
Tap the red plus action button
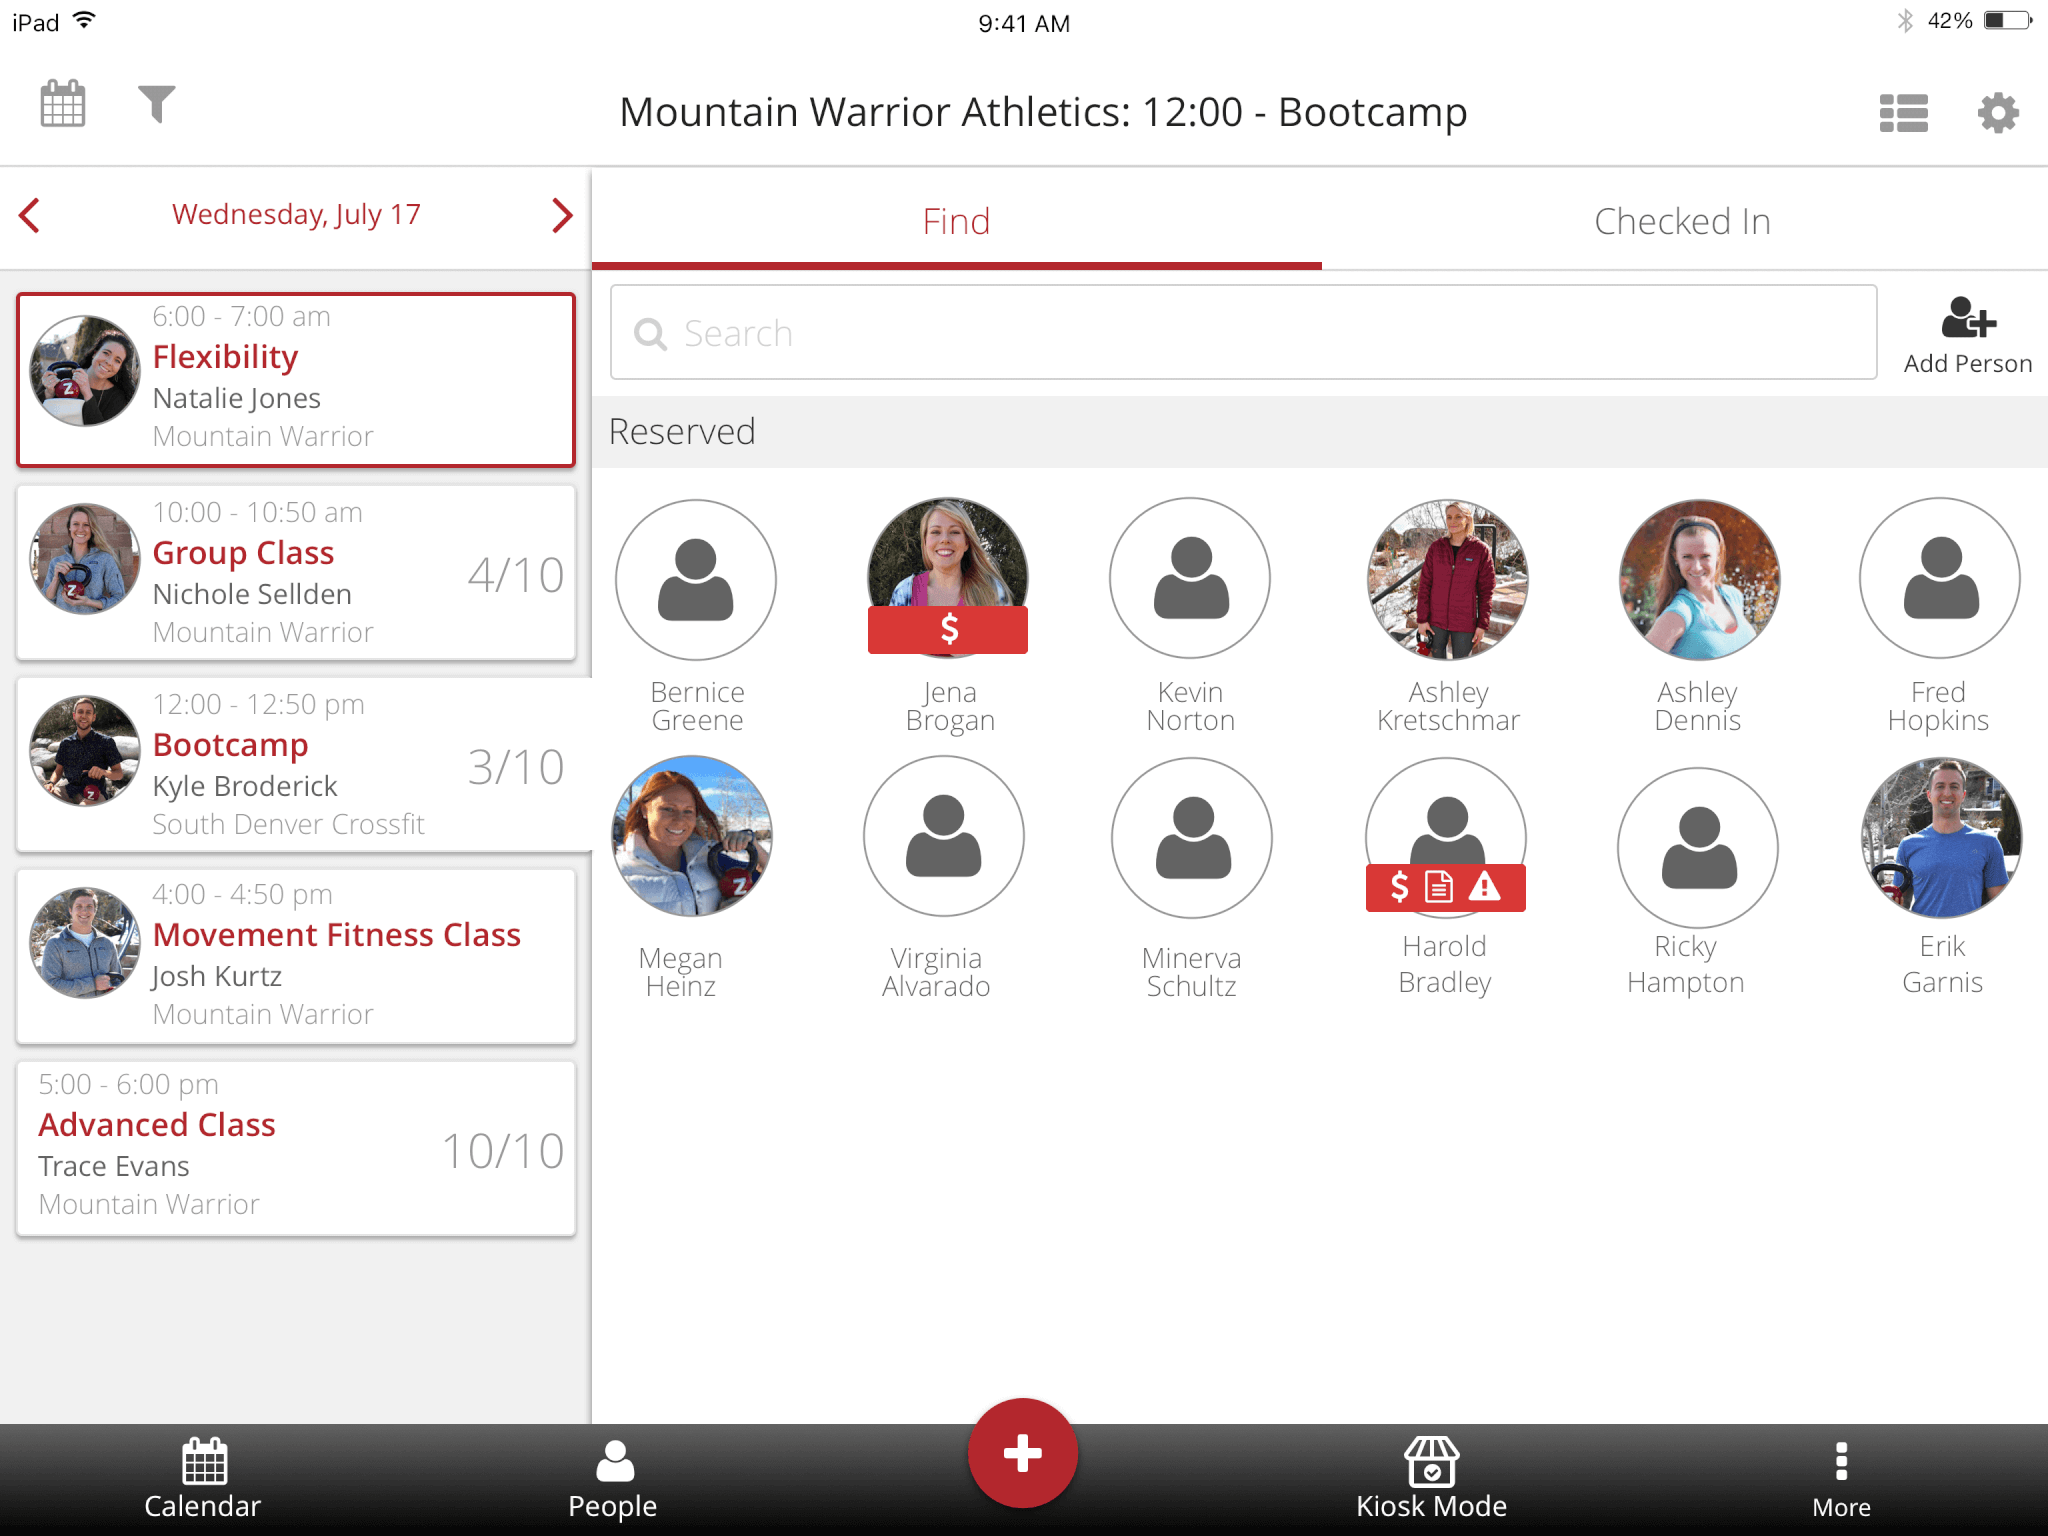click(1023, 1454)
